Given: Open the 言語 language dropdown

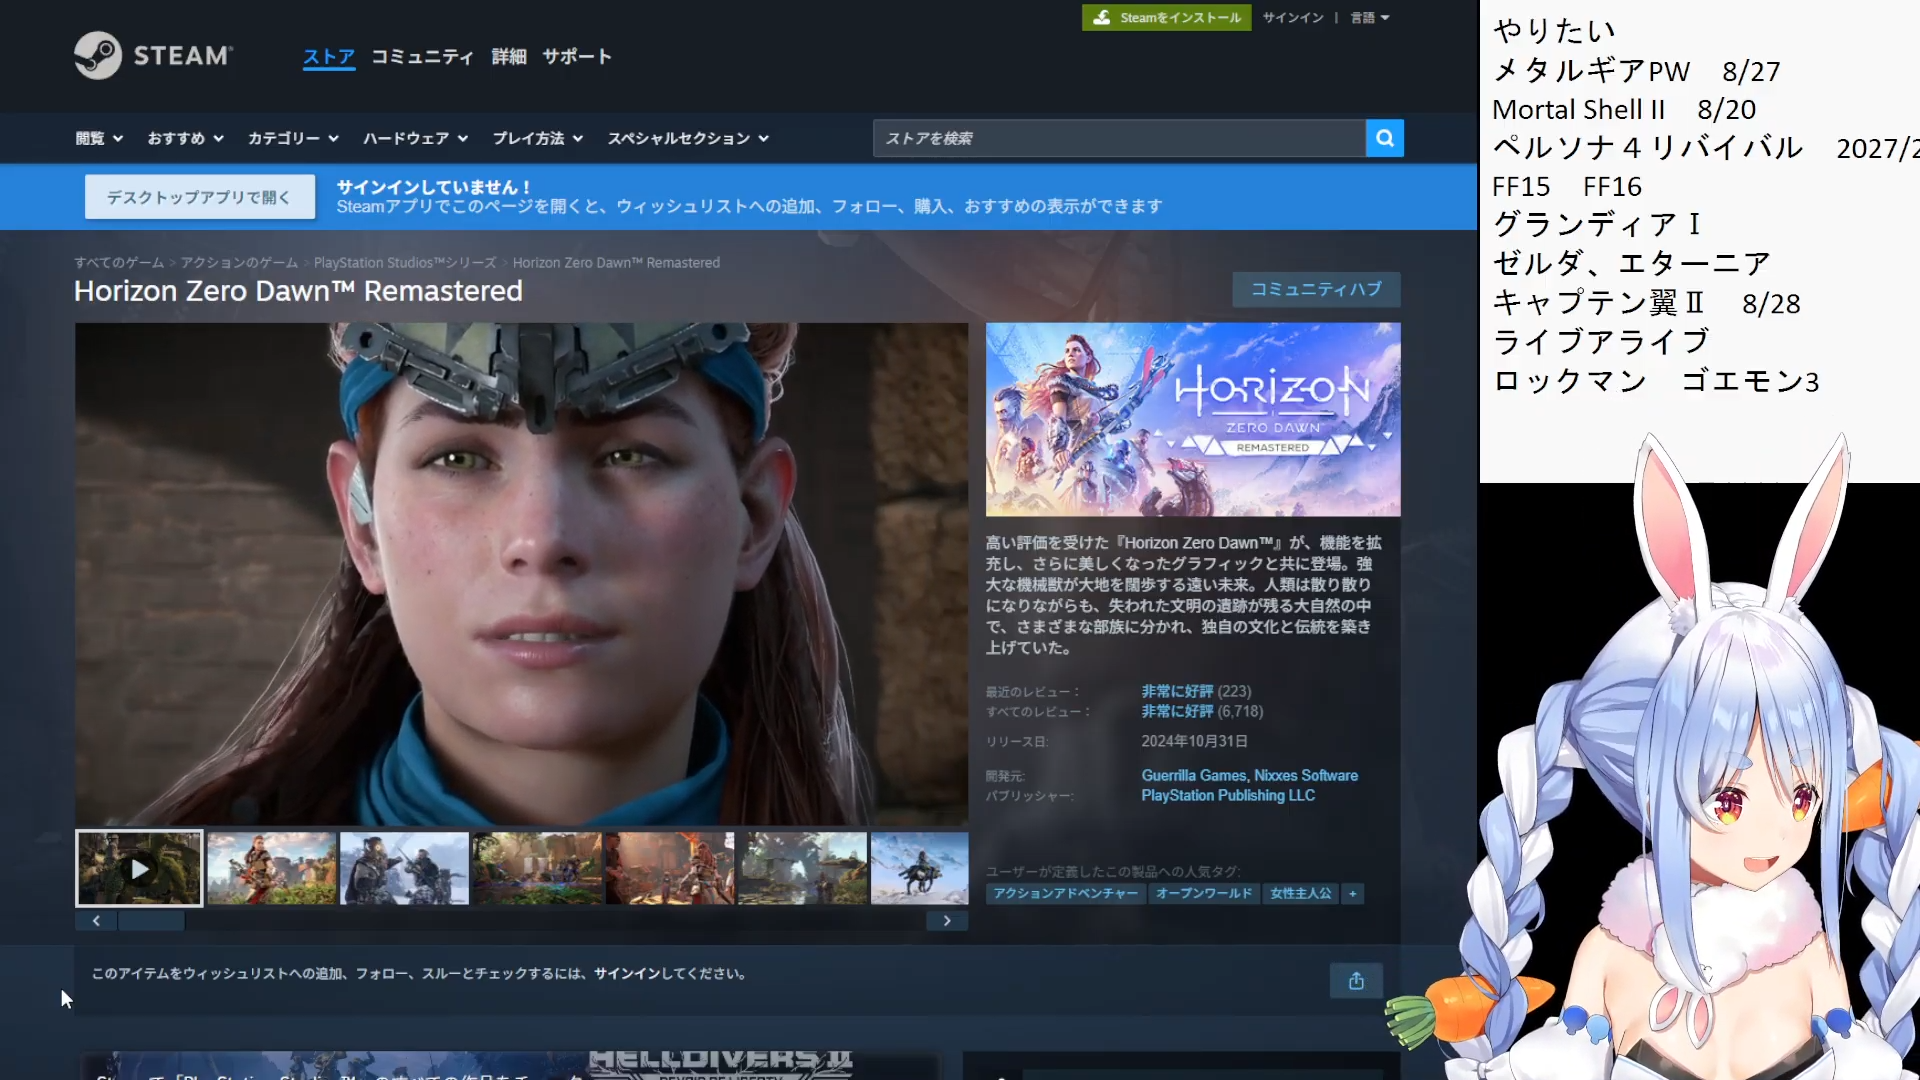Looking at the screenshot, I should click(x=1370, y=18).
